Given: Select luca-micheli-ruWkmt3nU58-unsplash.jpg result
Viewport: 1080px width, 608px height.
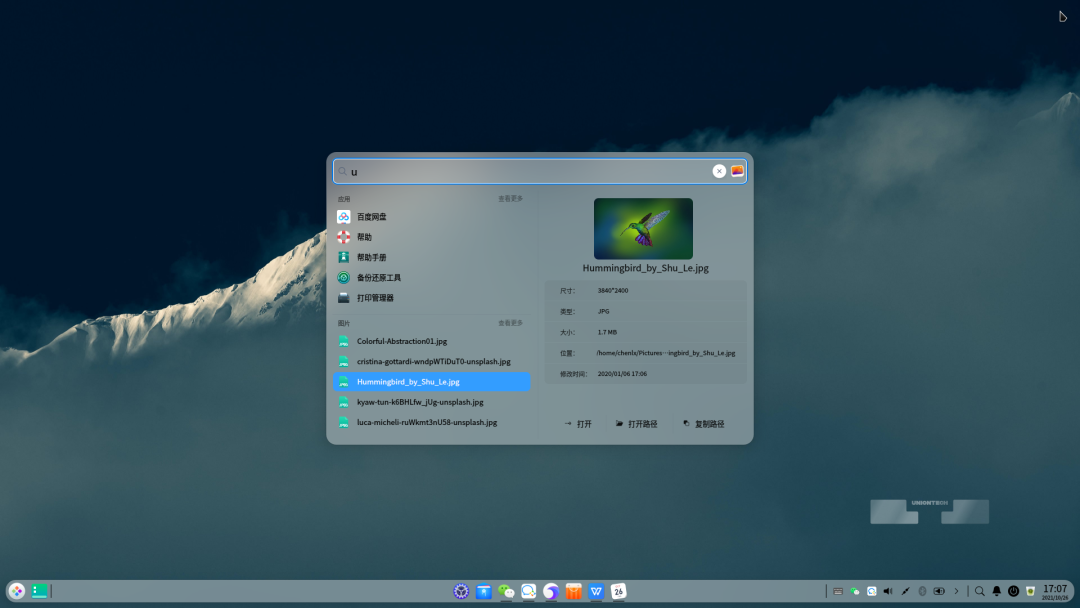Looking at the screenshot, I should [x=432, y=422].
